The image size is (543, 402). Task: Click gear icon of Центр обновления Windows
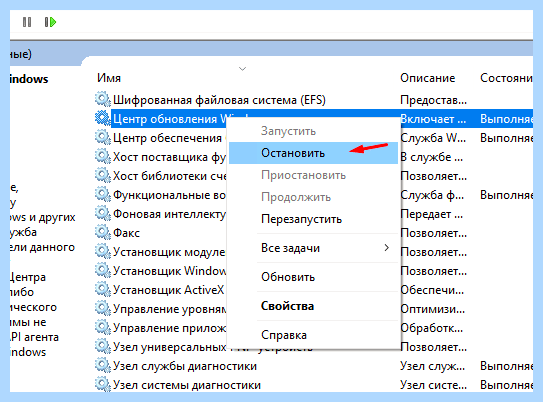(x=103, y=118)
